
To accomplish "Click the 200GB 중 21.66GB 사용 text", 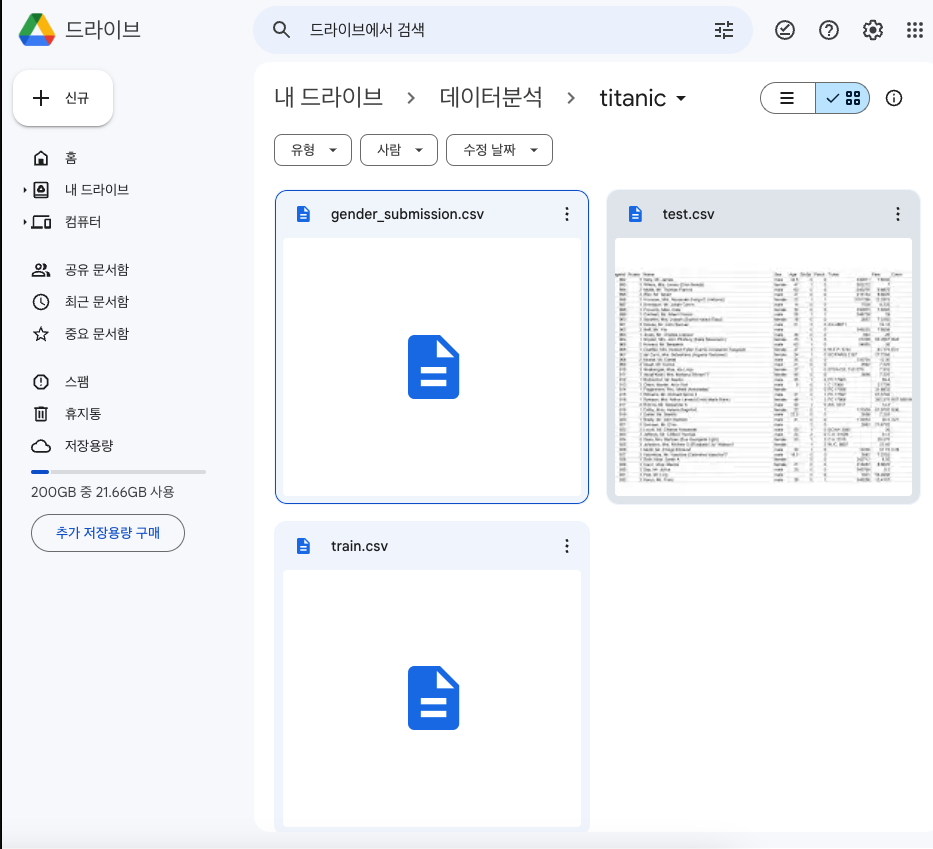I will point(102,492).
